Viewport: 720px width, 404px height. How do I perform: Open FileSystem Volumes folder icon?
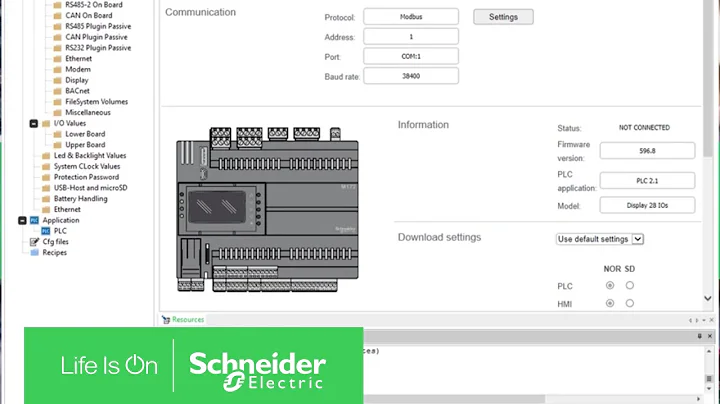tap(57, 102)
